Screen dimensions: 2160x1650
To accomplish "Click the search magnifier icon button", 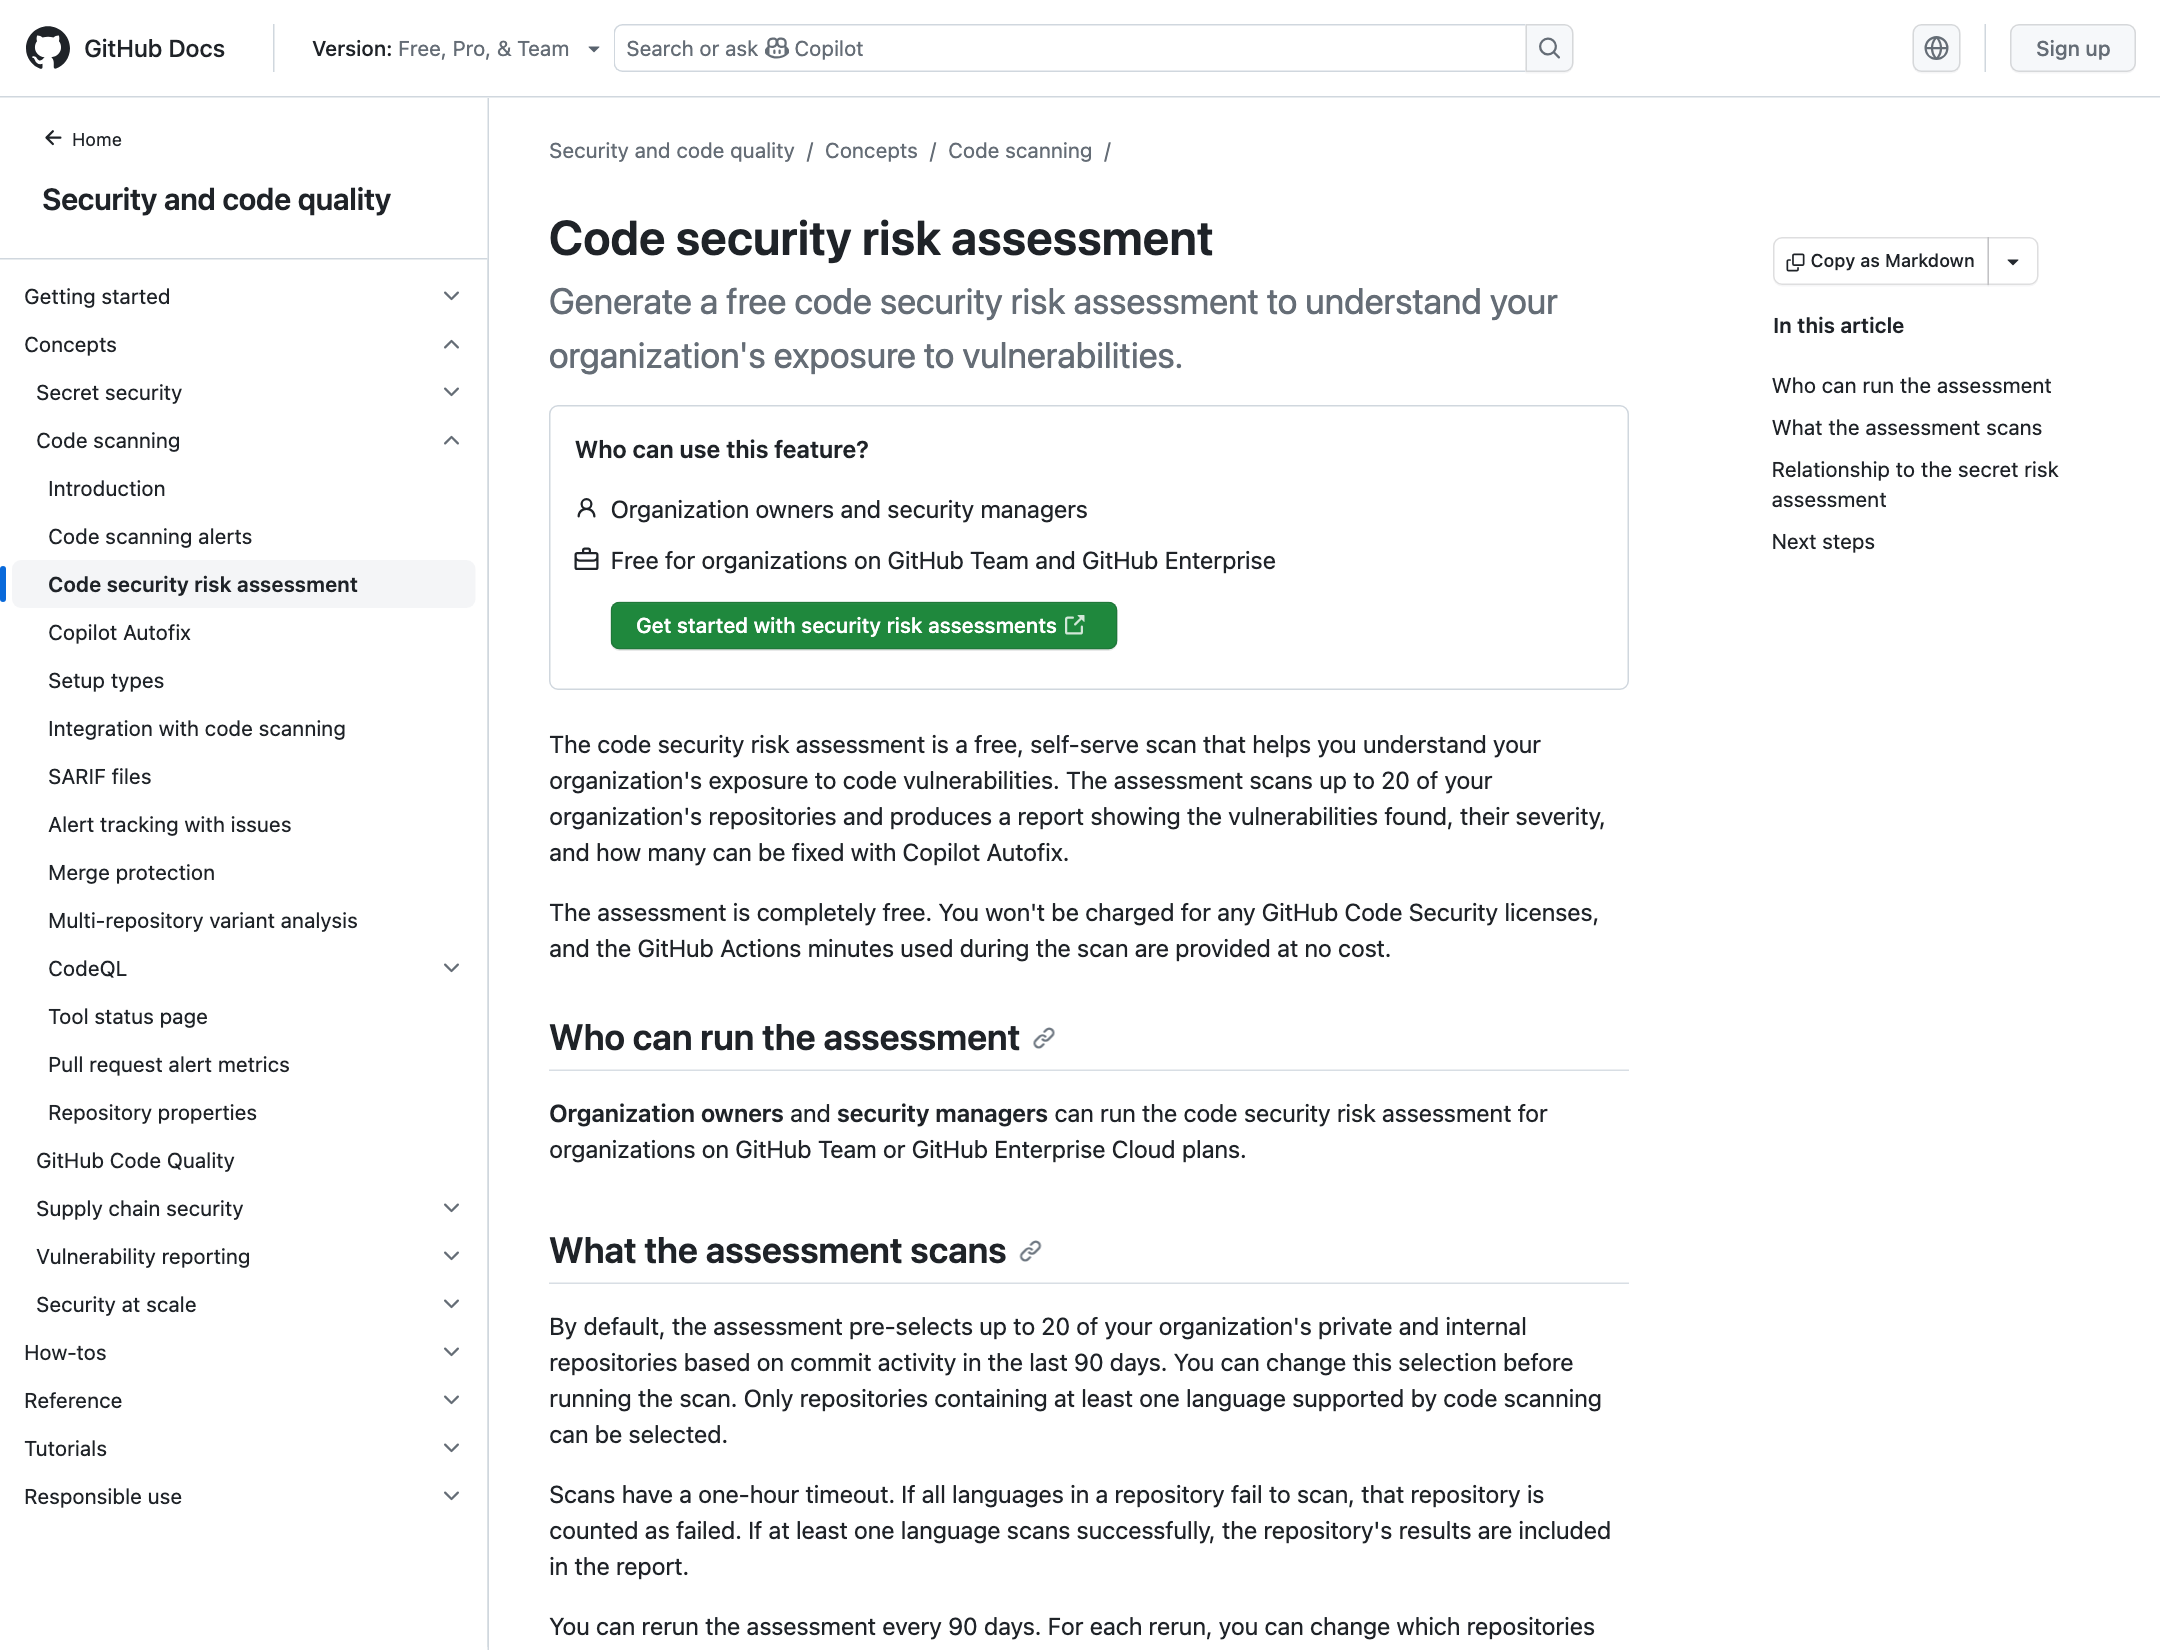I will tap(1549, 48).
